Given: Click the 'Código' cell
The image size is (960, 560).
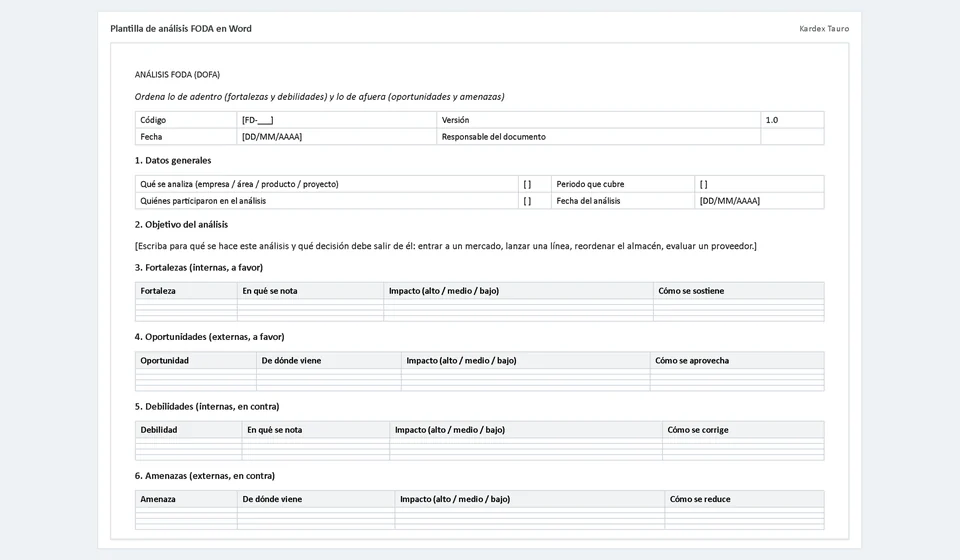Looking at the screenshot, I should (x=186, y=120).
